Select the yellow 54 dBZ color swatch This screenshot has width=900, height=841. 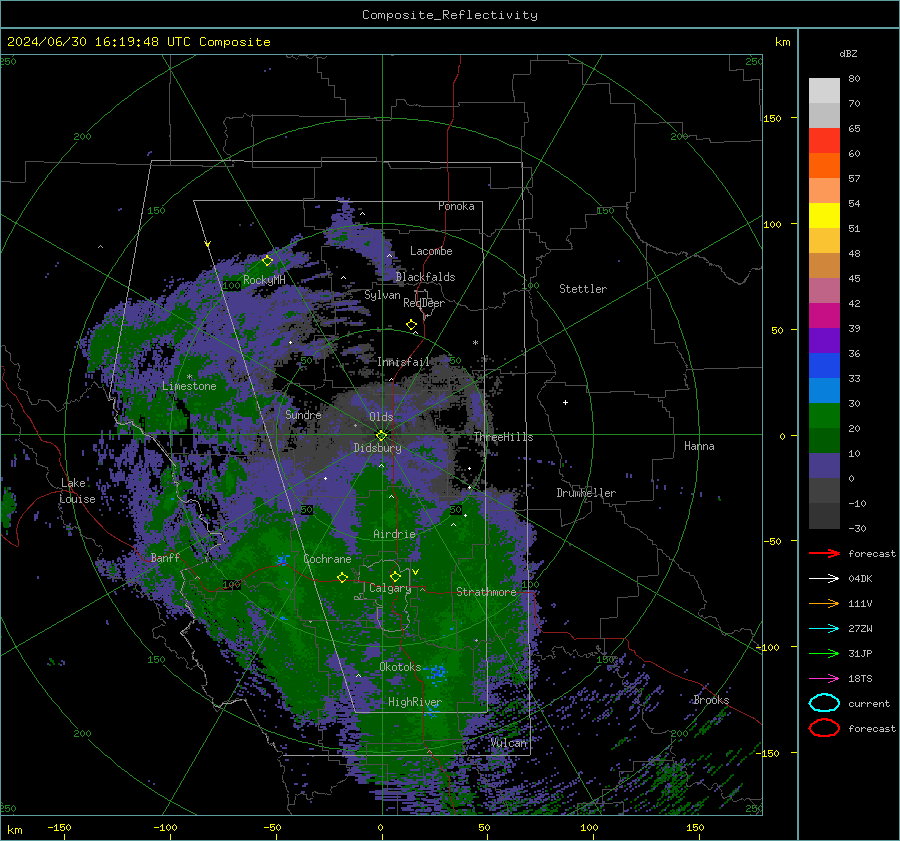pos(824,215)
